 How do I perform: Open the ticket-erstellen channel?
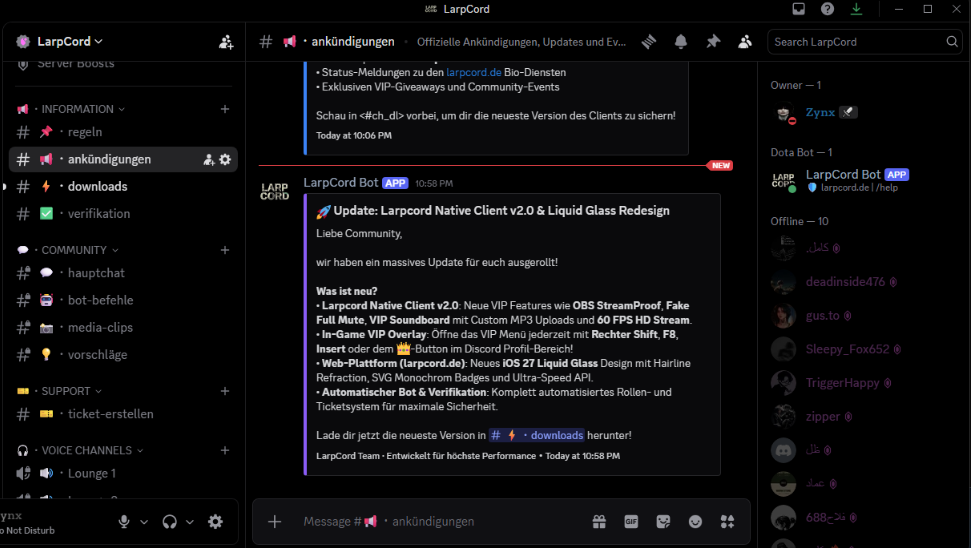(x=123, y=414)
